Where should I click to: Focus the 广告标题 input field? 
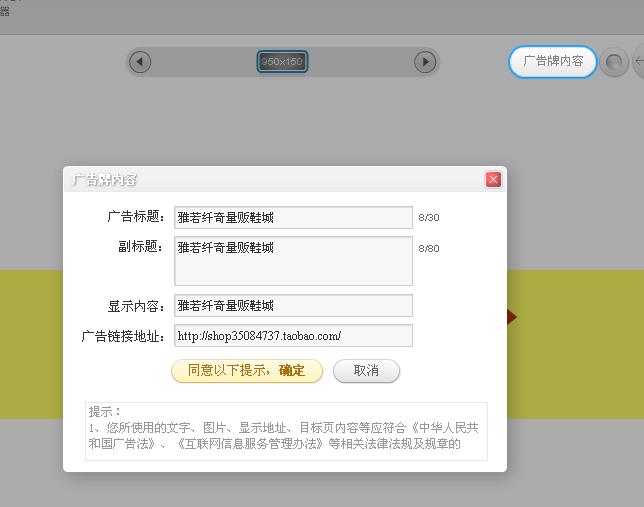point(293,217)
